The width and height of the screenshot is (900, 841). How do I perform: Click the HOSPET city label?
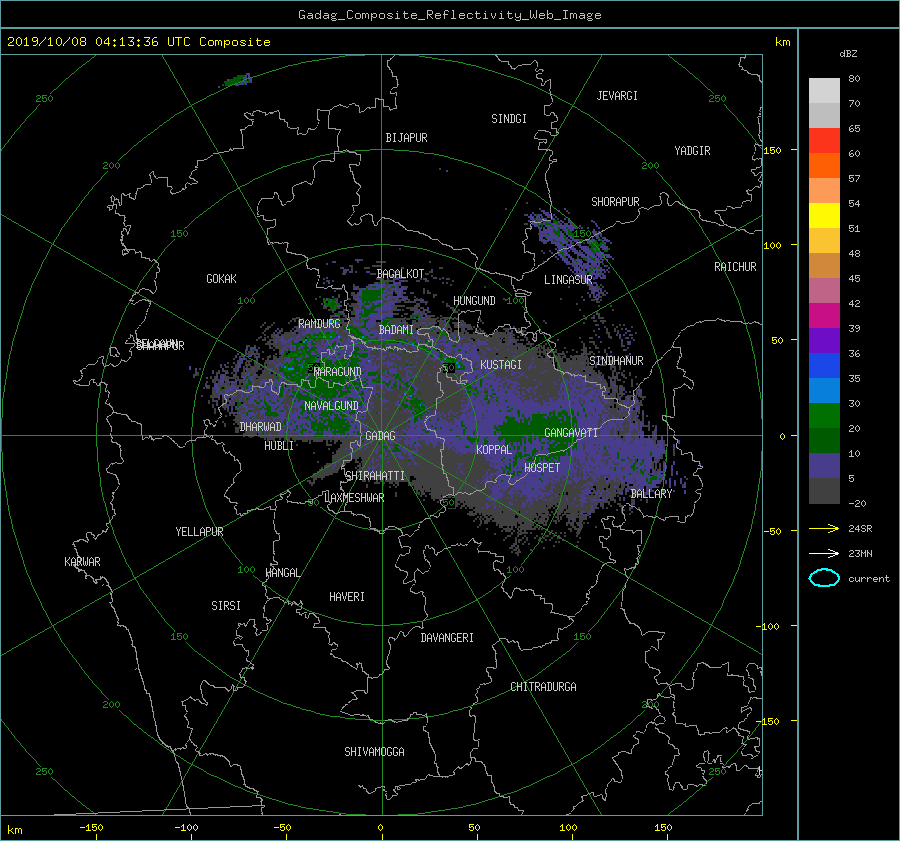pos(542,468)
